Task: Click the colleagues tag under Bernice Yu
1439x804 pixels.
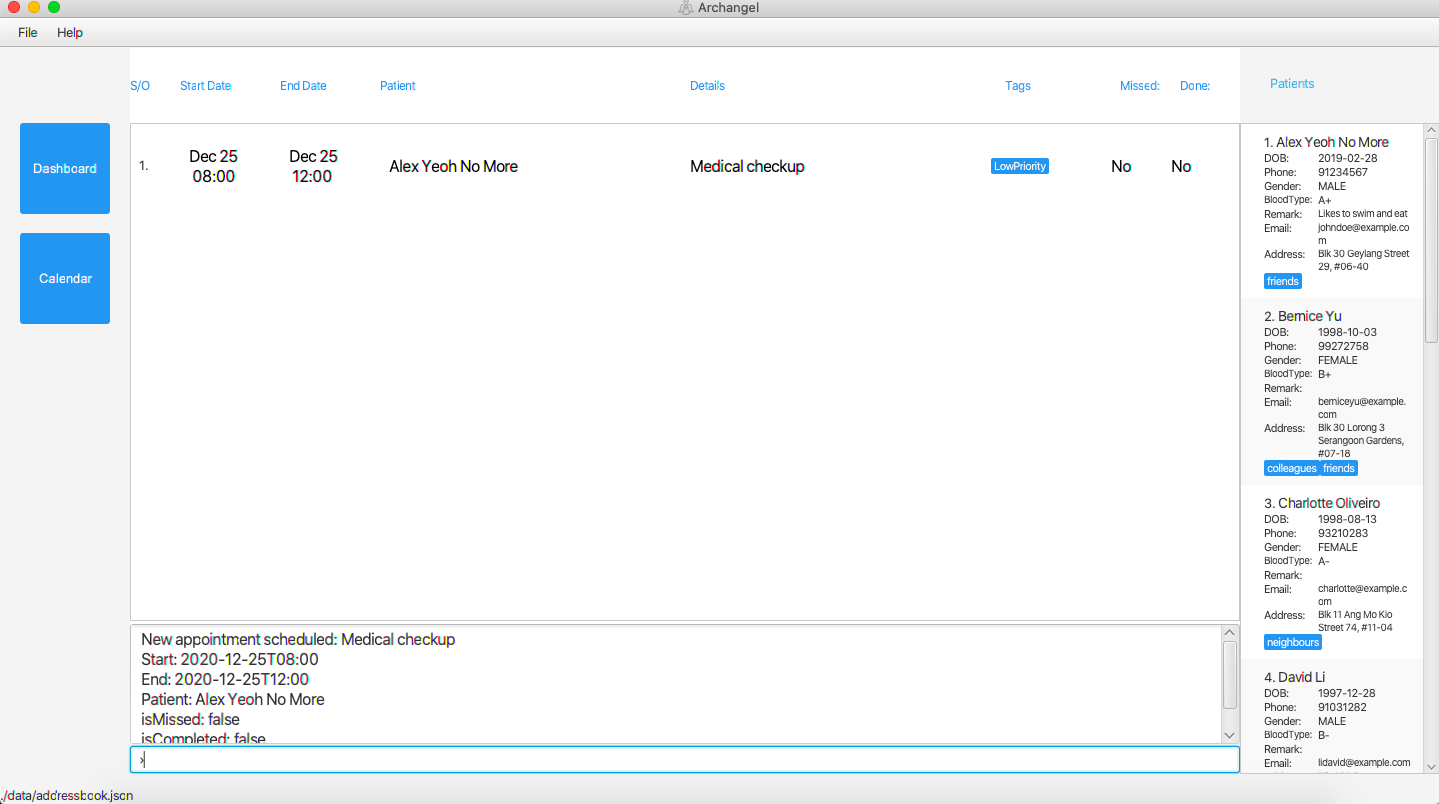Action: tap(1291, 468)
